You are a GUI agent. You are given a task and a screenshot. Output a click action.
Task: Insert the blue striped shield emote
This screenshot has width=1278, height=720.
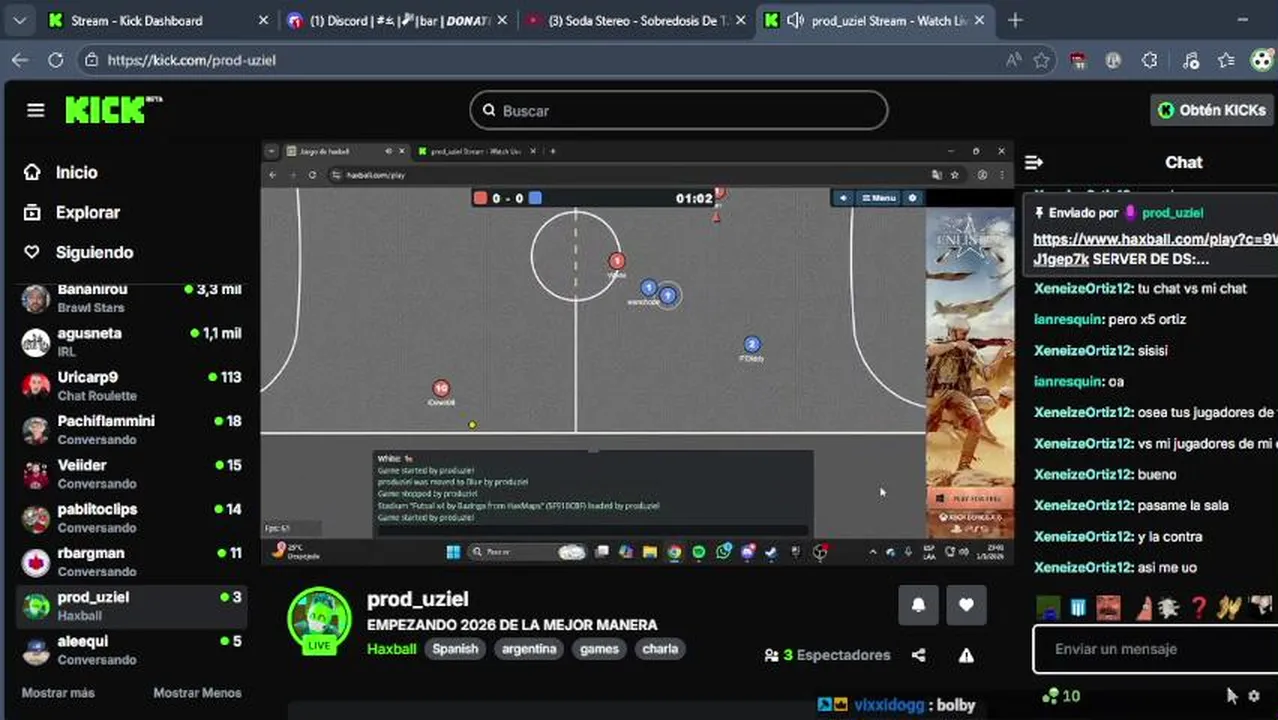[x=1078, y=606]
